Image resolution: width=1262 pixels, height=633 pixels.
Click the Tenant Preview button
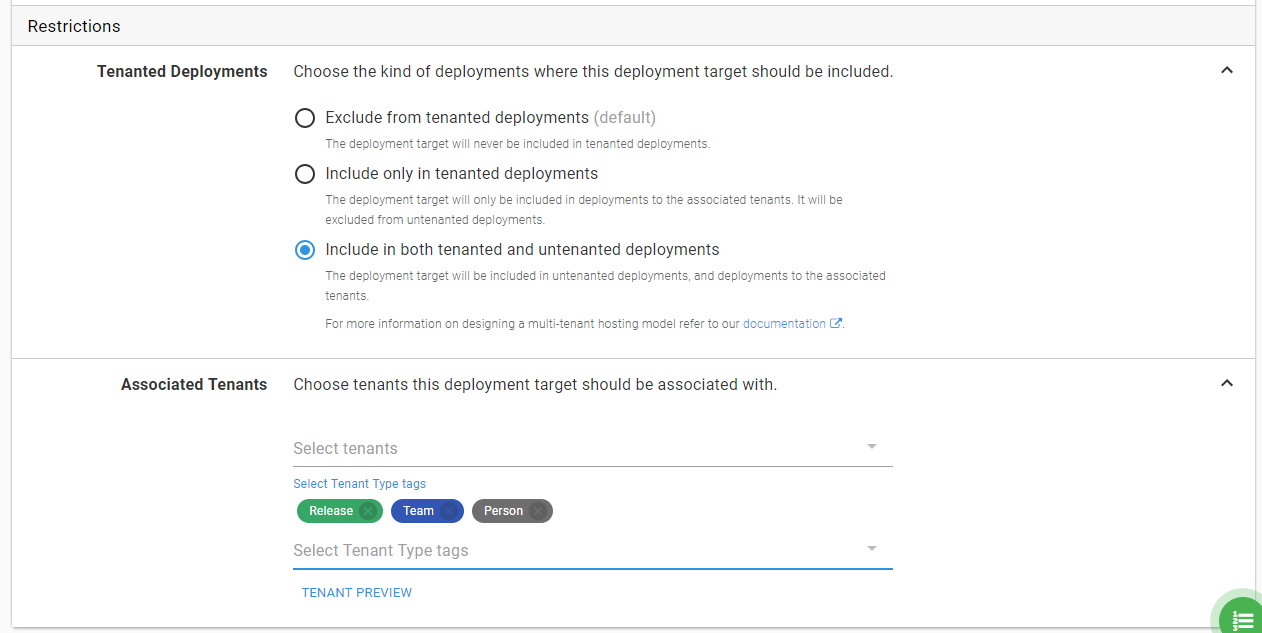tap(357, 593)
